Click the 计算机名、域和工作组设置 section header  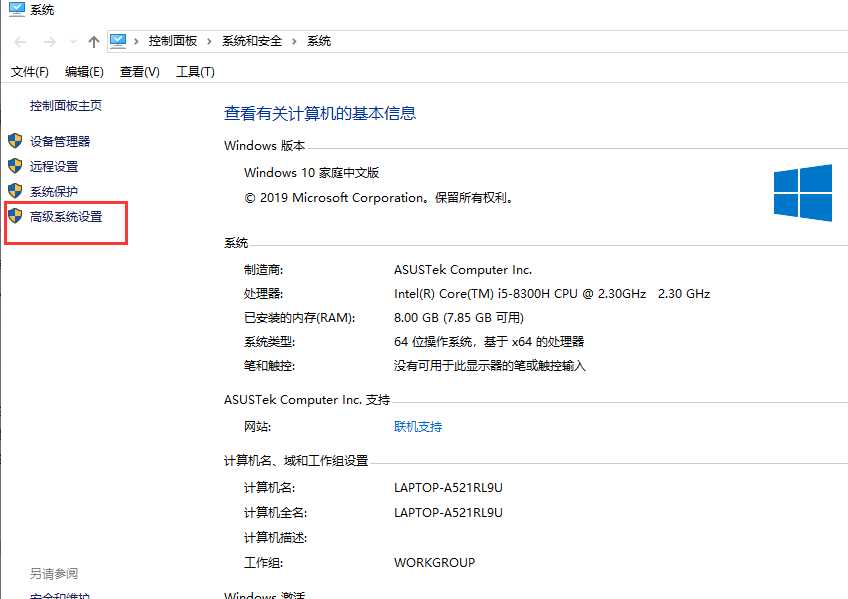point(296,461)
